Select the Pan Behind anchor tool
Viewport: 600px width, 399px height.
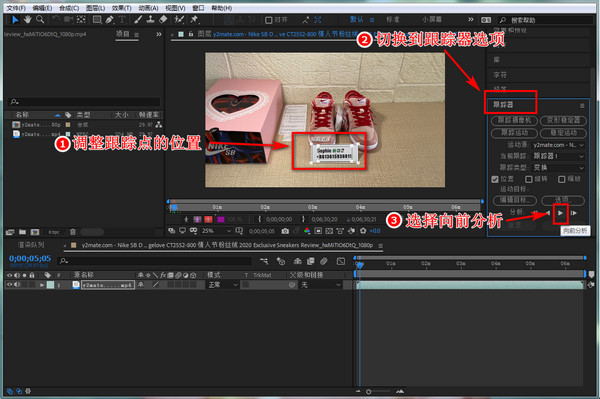pyautogui.click(x=81, y=20)
